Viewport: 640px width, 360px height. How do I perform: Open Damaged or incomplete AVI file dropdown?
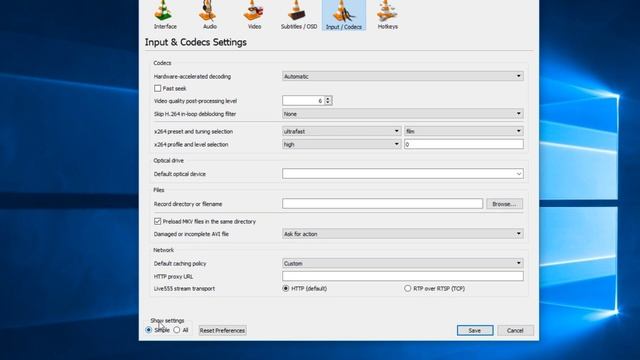pos(402,234)
